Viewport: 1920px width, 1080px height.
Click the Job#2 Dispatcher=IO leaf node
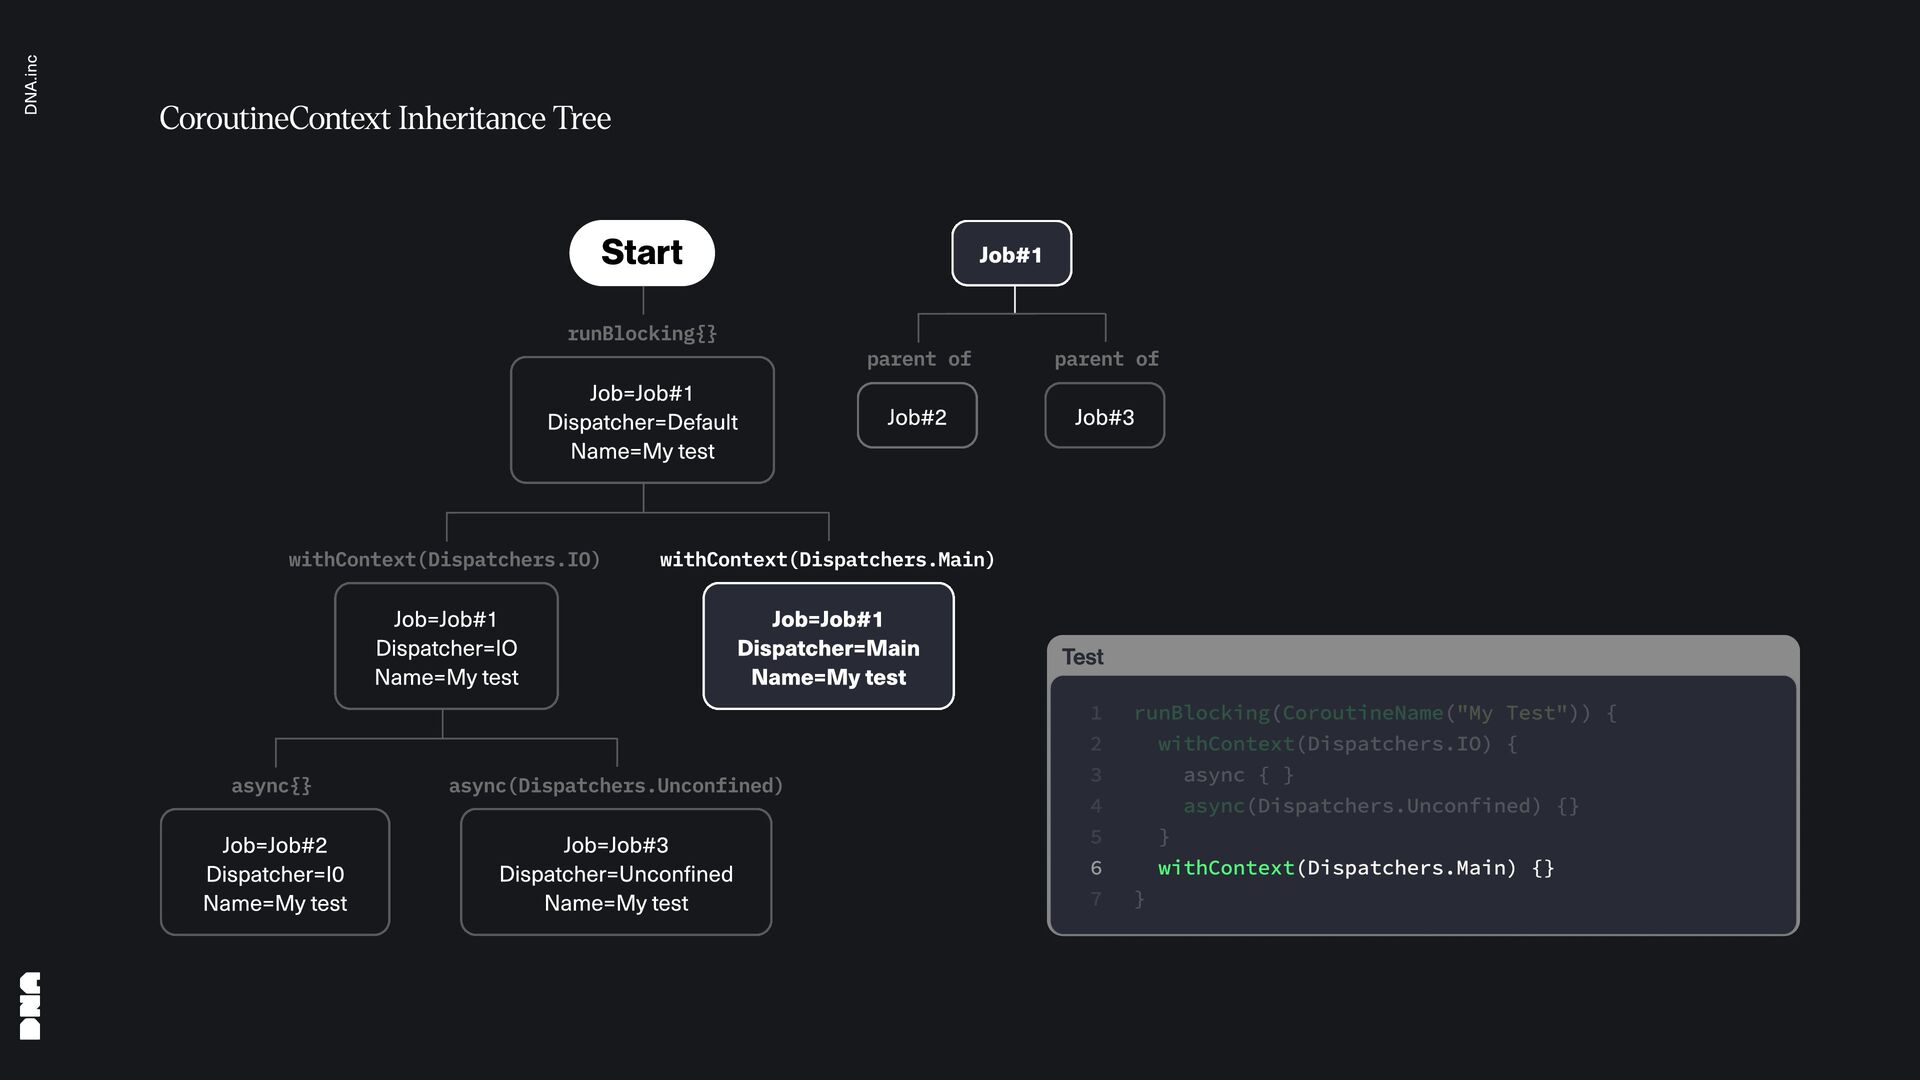point(274,873)
